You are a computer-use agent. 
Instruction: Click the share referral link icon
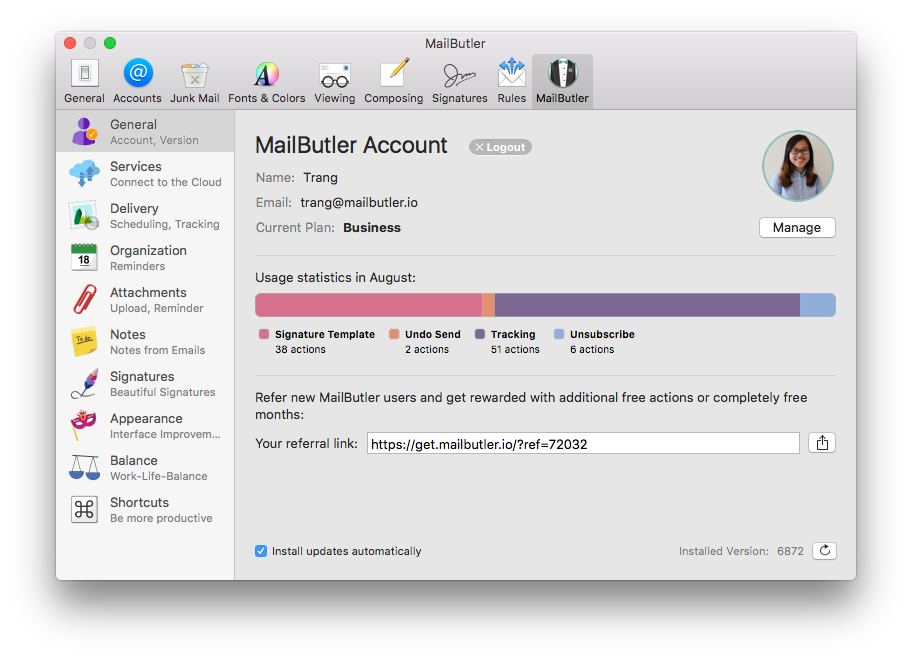pyautogui.click(x=822, y=443)
